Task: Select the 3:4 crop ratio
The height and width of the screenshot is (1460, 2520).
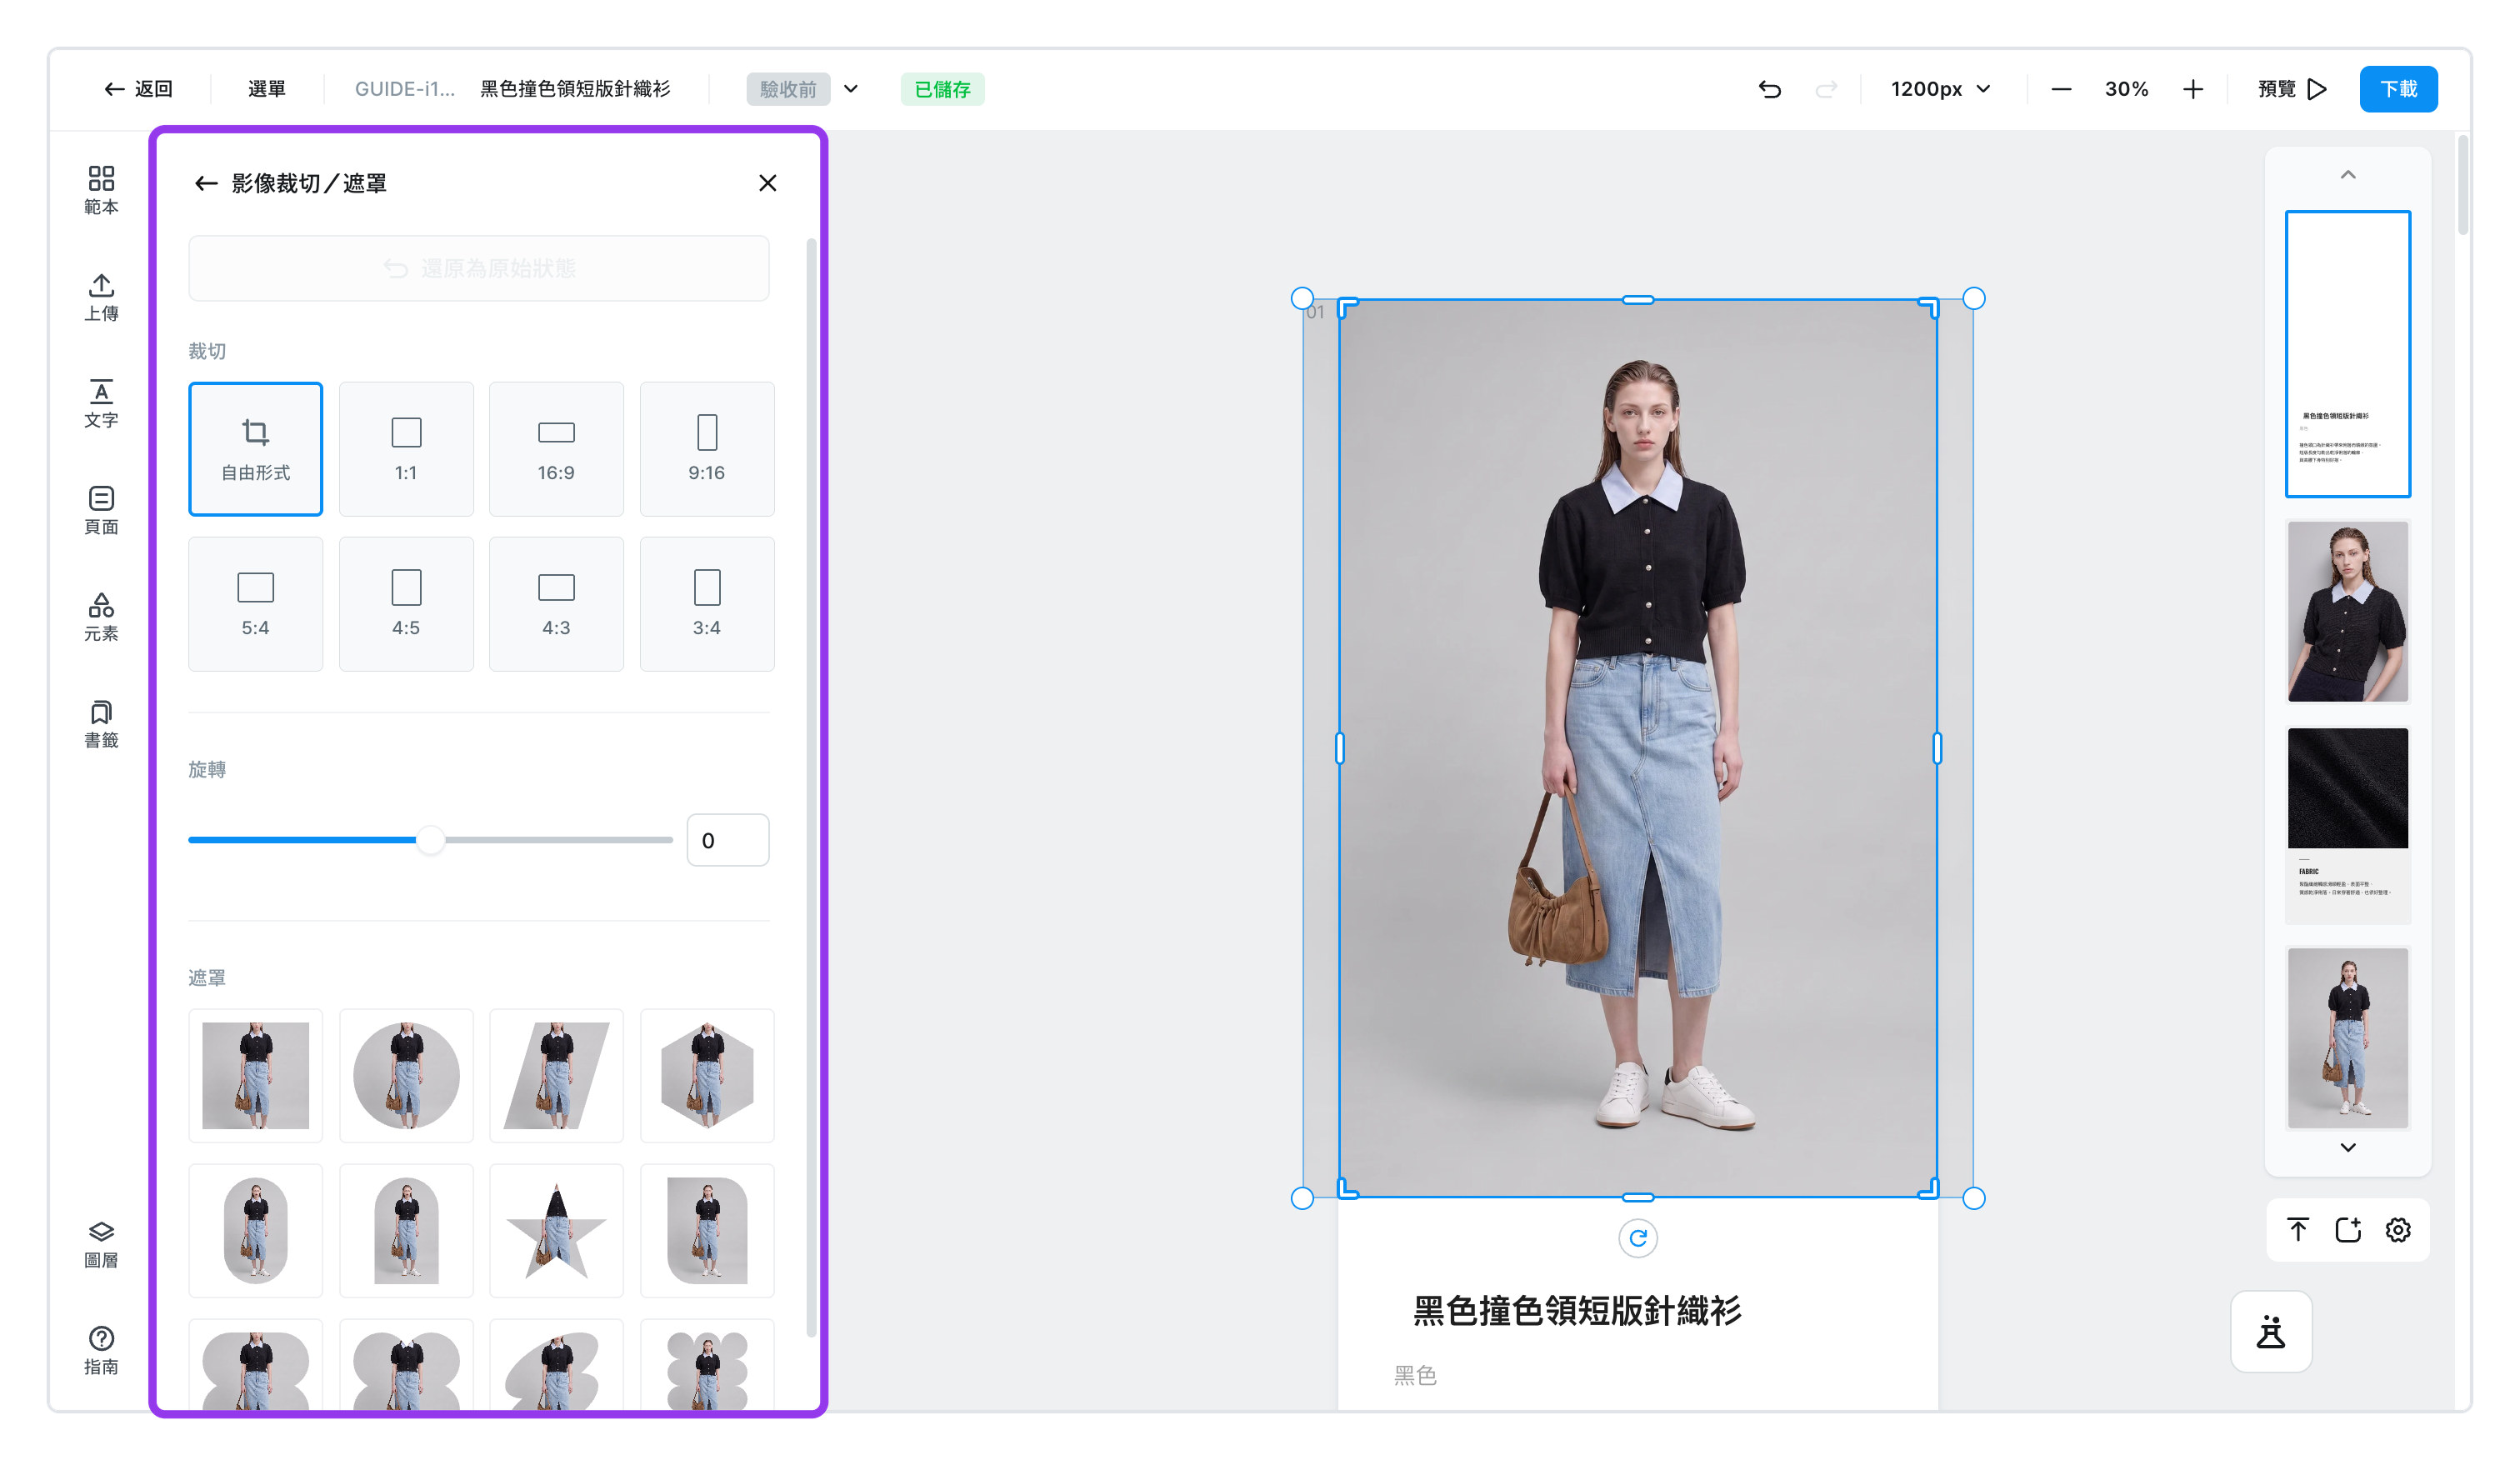Action: pyautogui.click(x=706, y=604)
